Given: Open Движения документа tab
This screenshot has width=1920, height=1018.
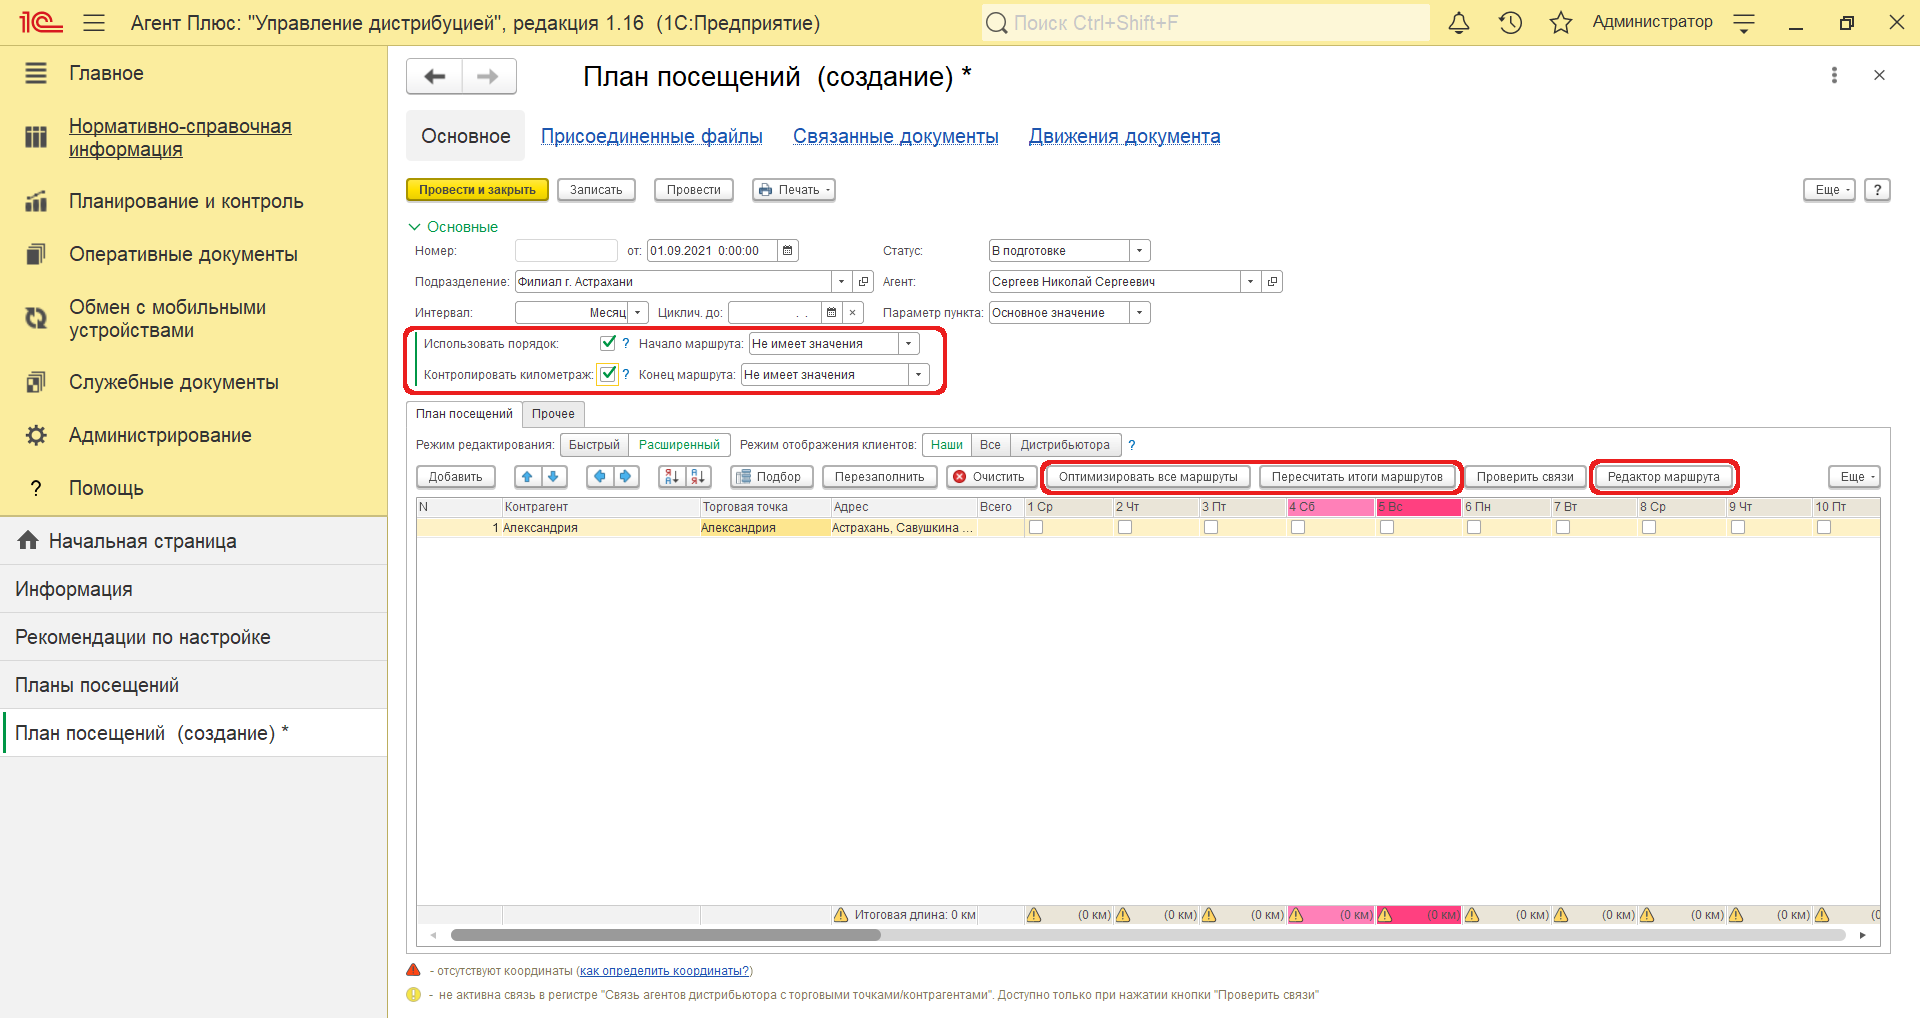Looking at the screenshot, I should 1125,136.
